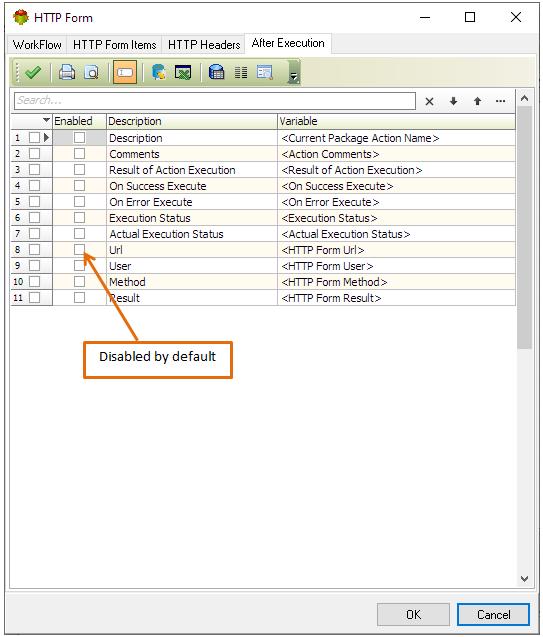543x637 pixels.
Task: Click the OK button
Action: 413,615
